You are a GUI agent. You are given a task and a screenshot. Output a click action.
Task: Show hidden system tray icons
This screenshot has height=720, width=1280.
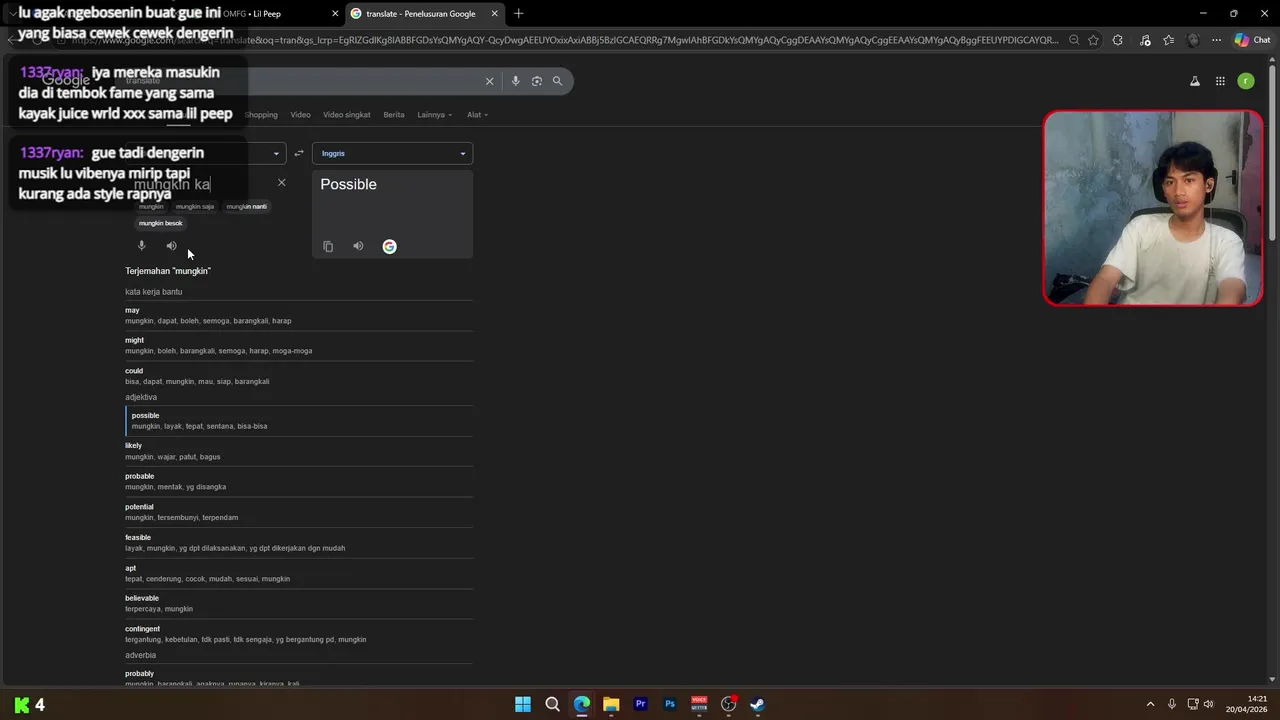point(1150,704)
